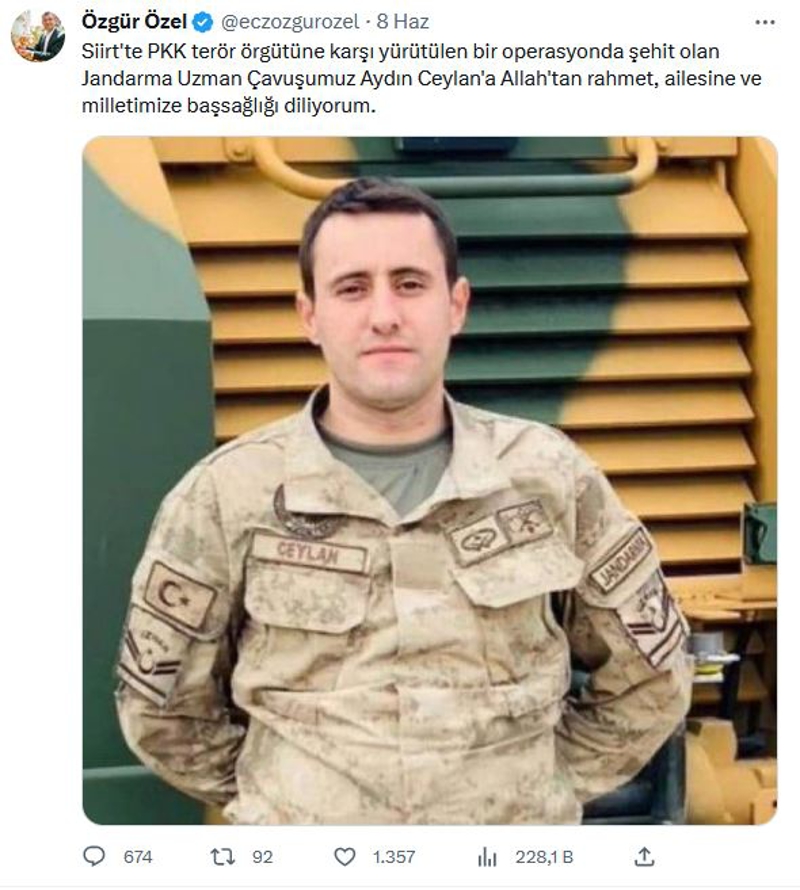
Task: Click the blue verified badge
Action: pos(203,23)
